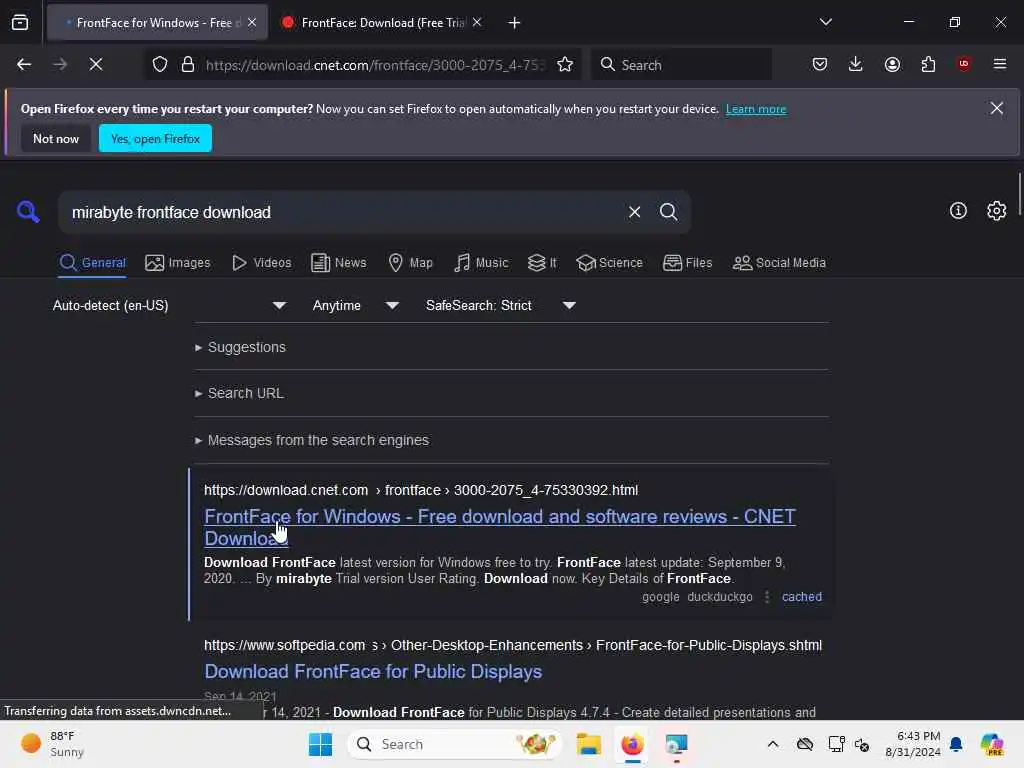Open the SafeSearch: Strict dropdown
1024x768 pixels.
click(x=500, y=306)
